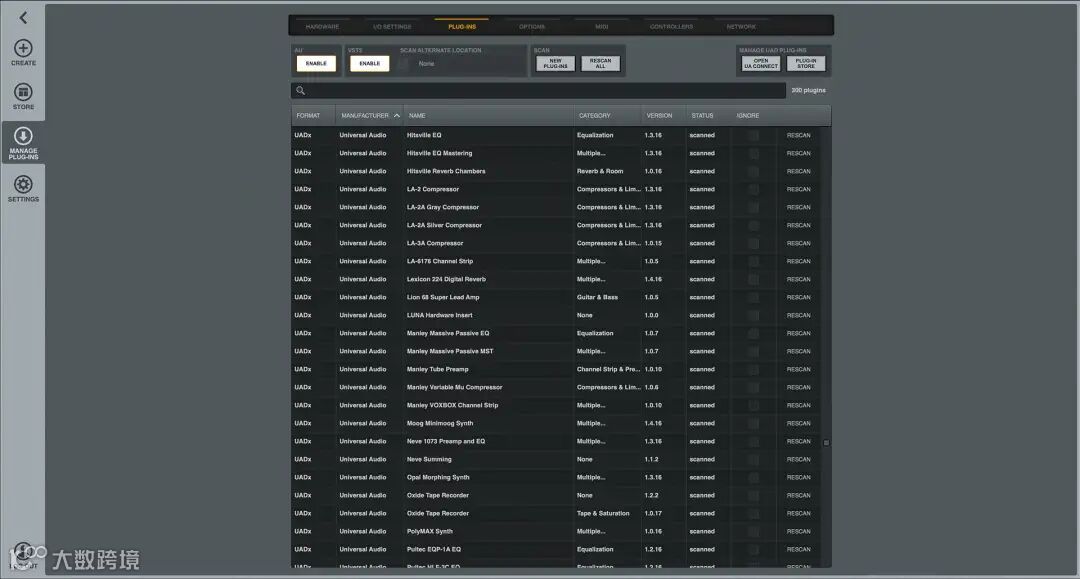1080x579 pixels.
Task: Tick Ignore checkbox for LUNA Hardware Insert
Action: click(x=754, y=315)
